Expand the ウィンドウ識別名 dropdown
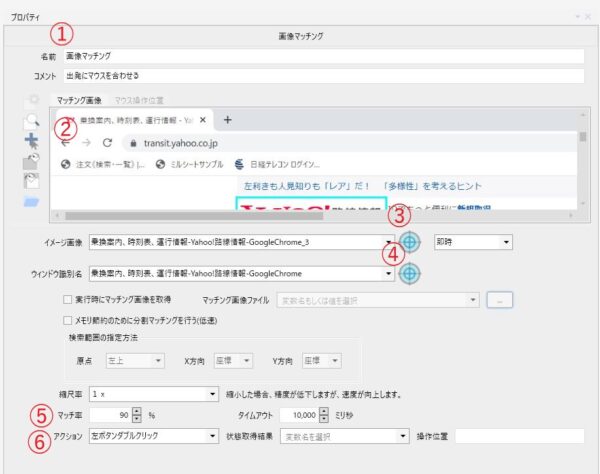 click(388, 274)
